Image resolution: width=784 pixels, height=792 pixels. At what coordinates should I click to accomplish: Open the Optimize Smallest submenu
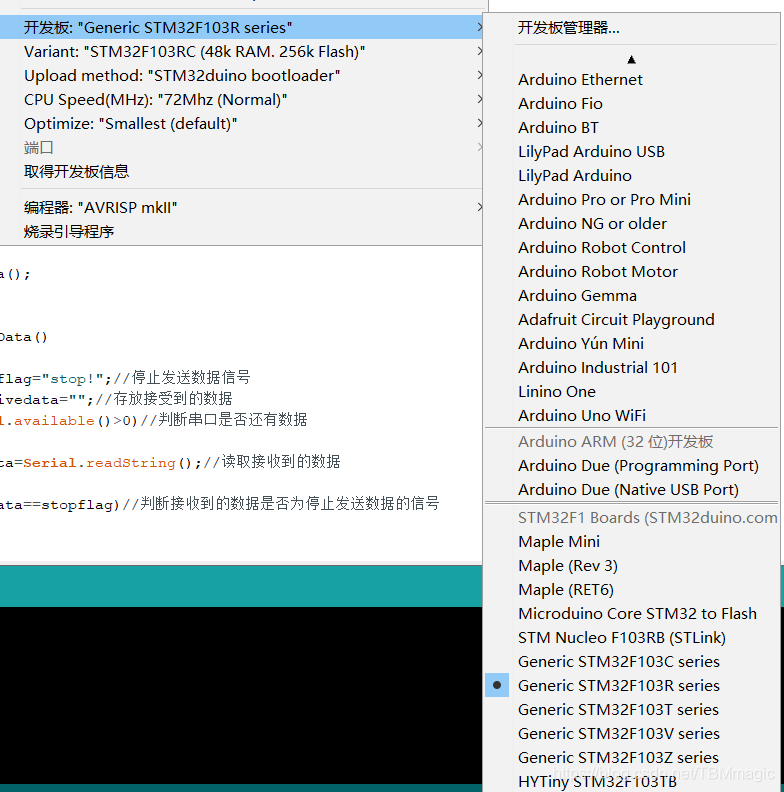pos(241,124)
